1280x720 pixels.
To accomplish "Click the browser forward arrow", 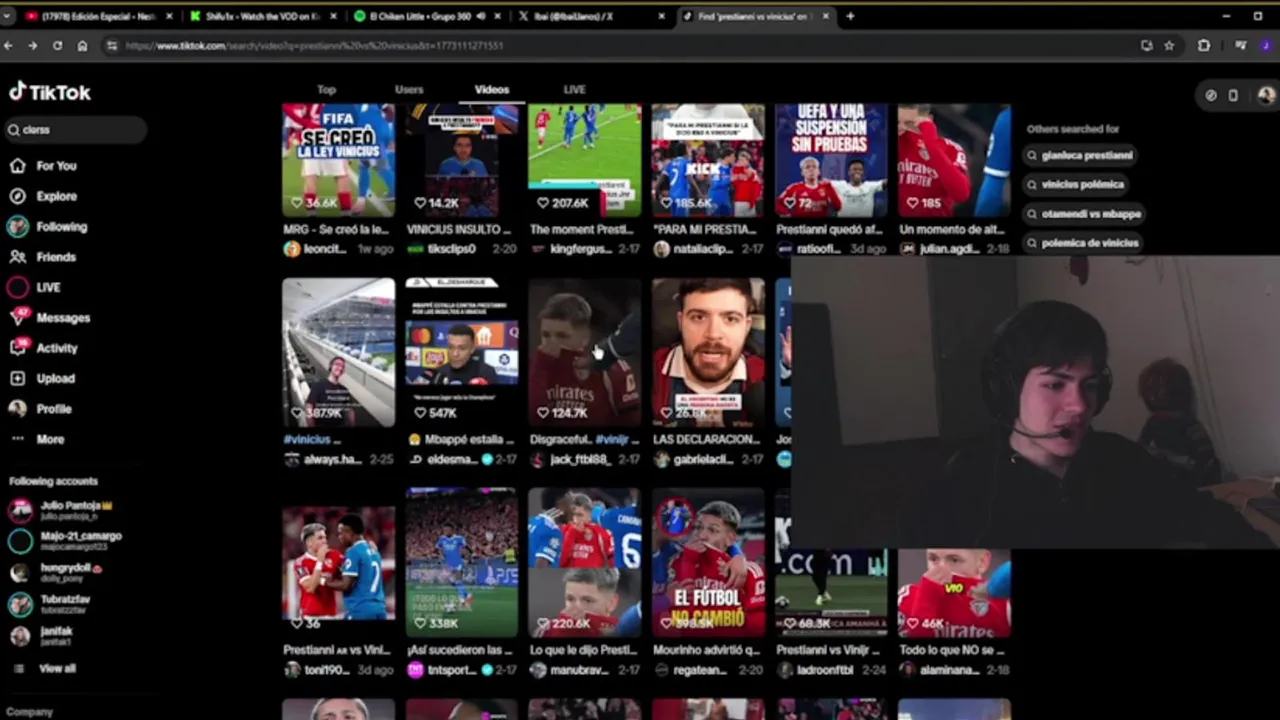I will point(33,45).
